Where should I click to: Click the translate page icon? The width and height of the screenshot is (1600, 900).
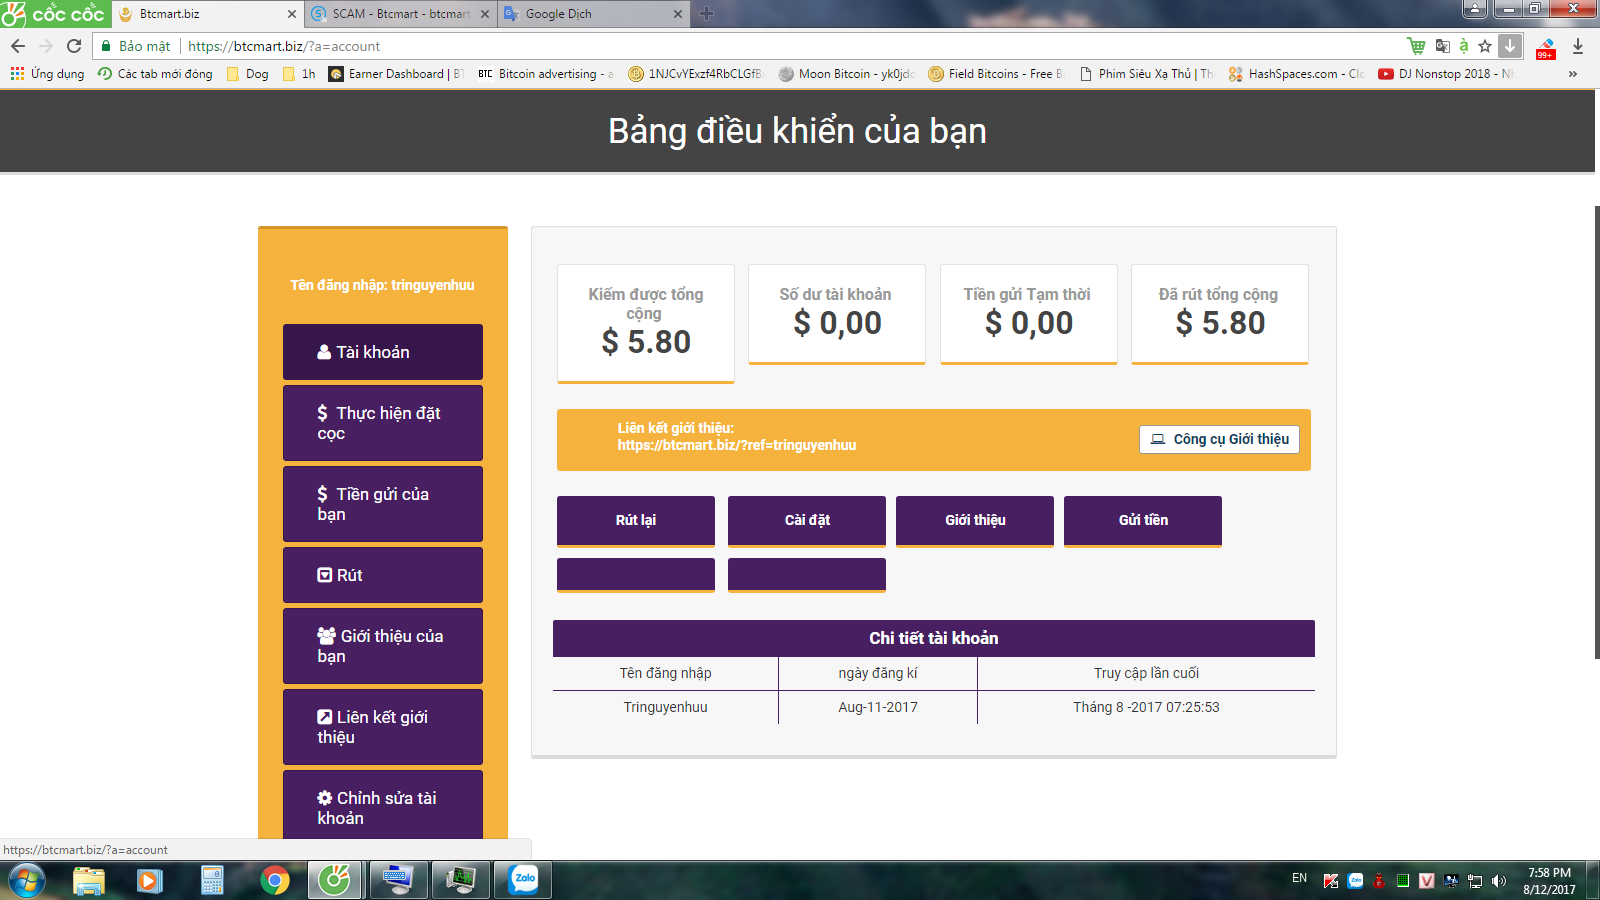pyautogui.click(x=1442, y=46)
